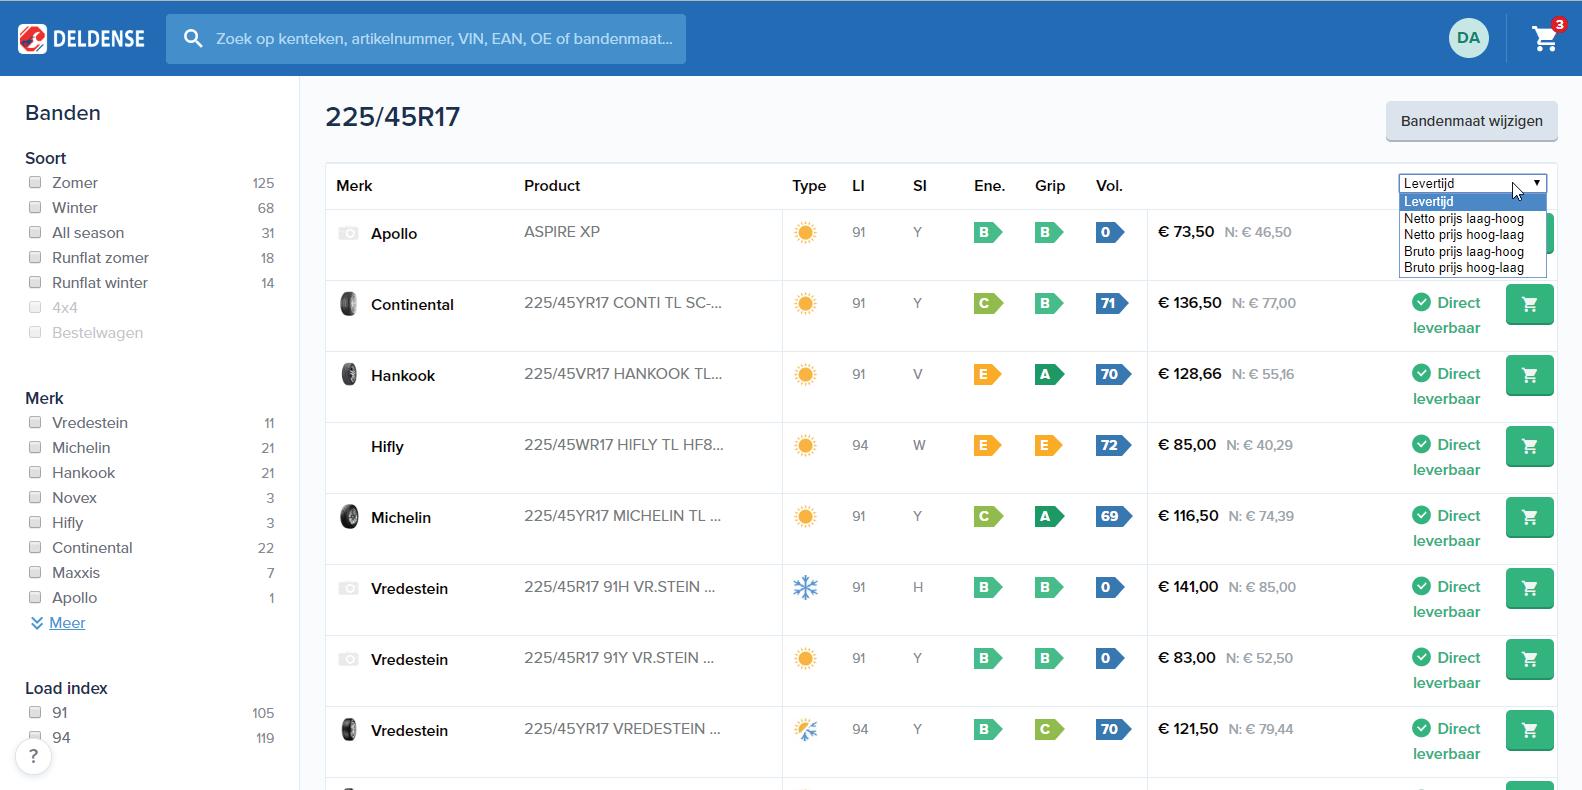The image size is (1582, 790).
Task: Click the DA user avatar
Action: point(1468,38)
